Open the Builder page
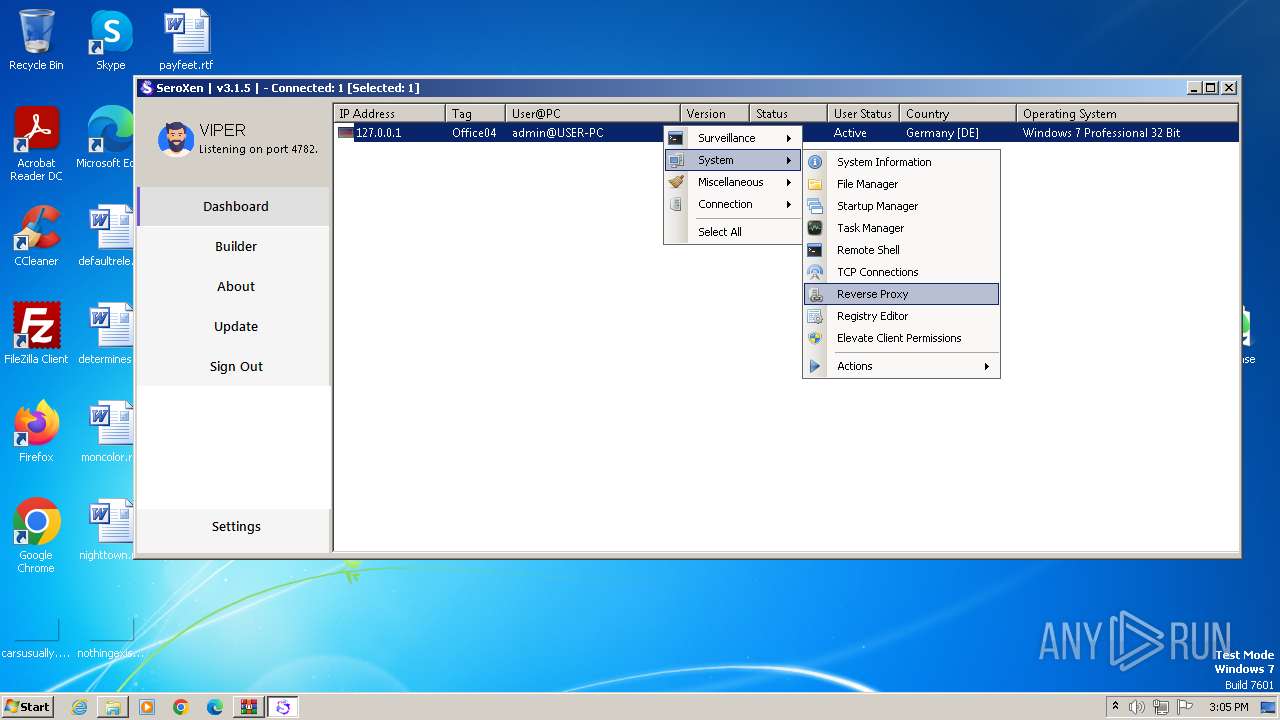 235,246
